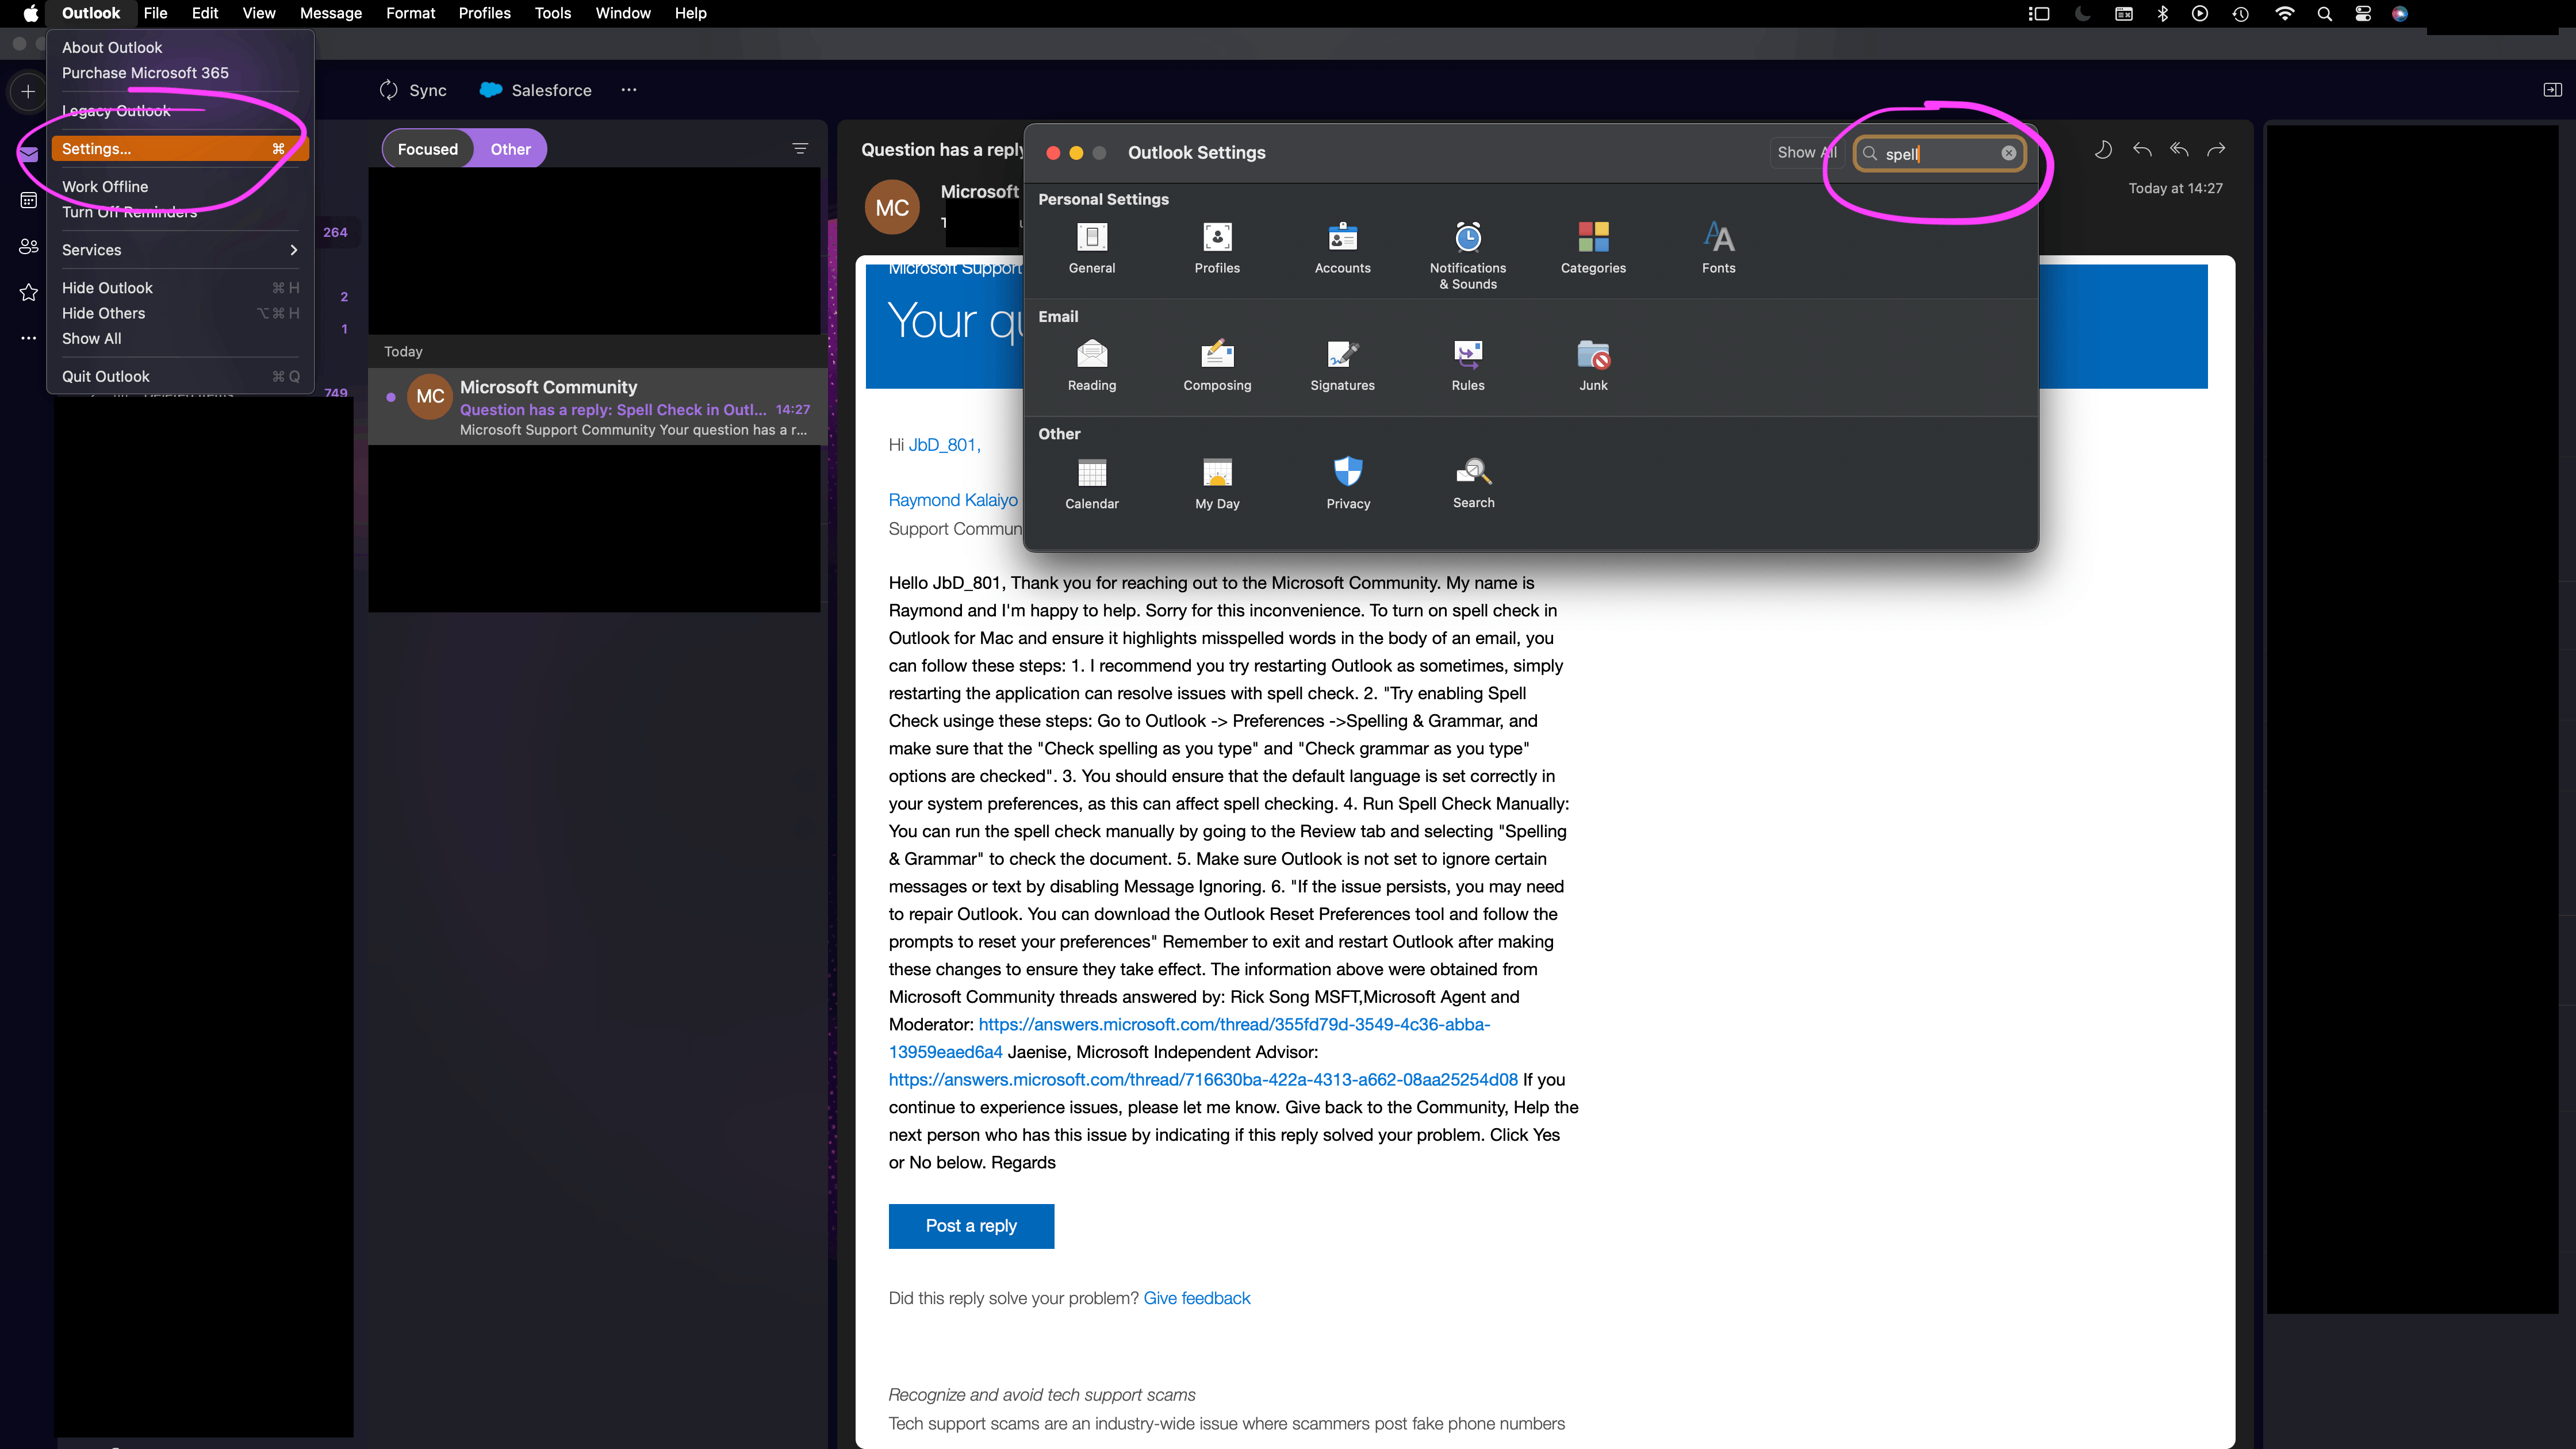Screen dimensions: 2576x1449
Task: Click the Reply arrow icon
Action: coord(2142,150)
